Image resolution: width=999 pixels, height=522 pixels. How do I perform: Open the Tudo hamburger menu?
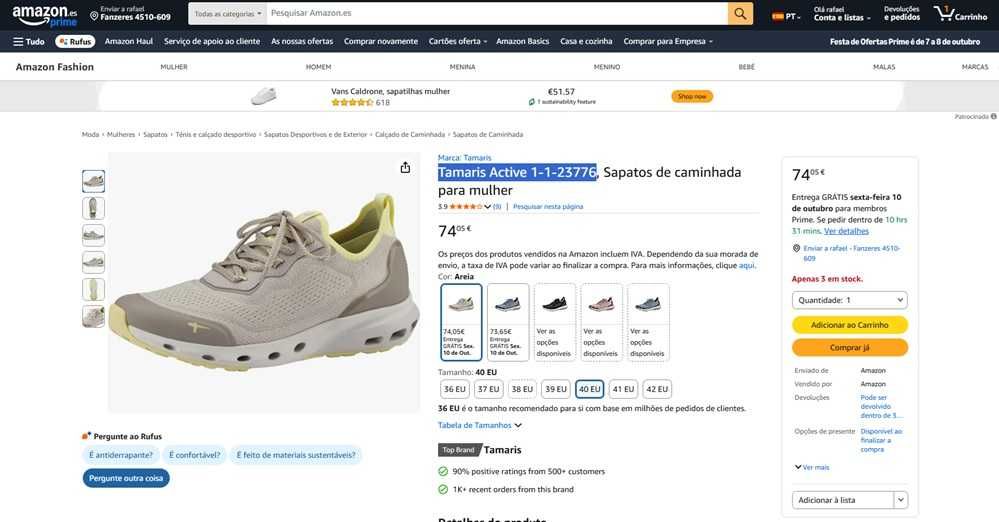pyautogui.click(x=29, y=41)
